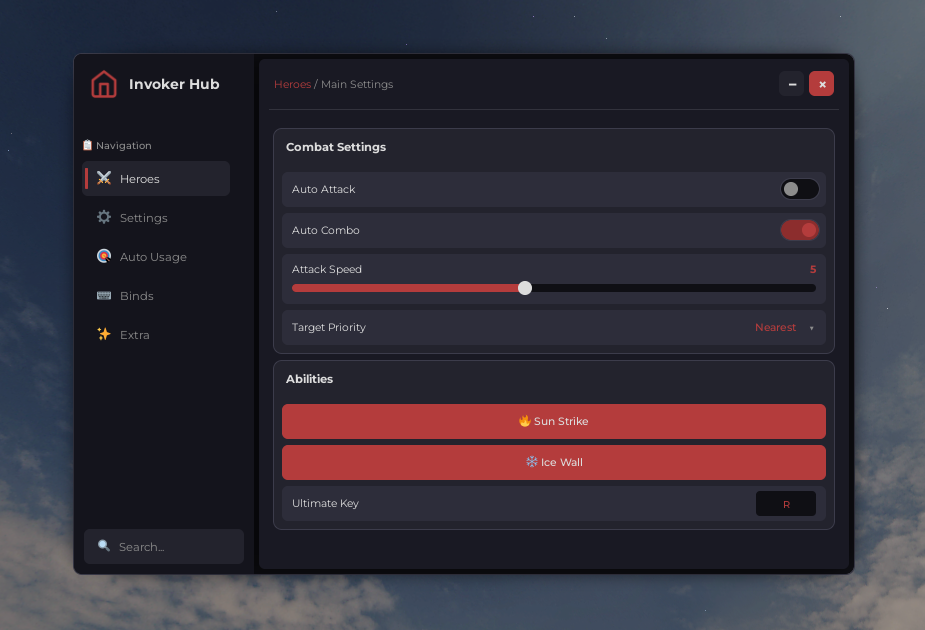Open the Target Priority dropdown
This screenshot has width=925, height=630.
coord(784,328)
